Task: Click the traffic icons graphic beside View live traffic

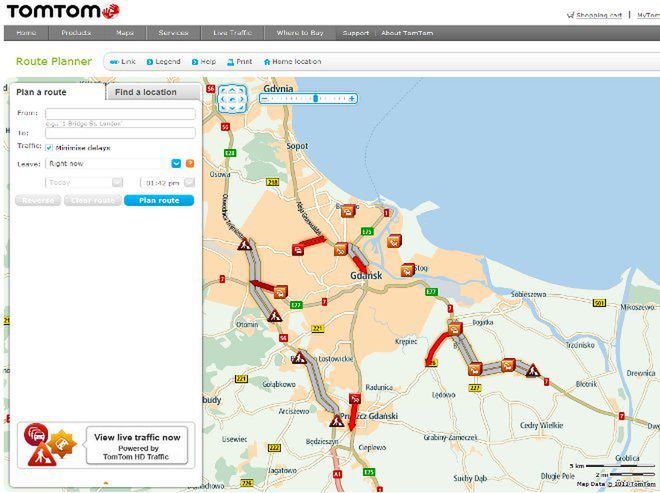Action: tap(51, 445)
